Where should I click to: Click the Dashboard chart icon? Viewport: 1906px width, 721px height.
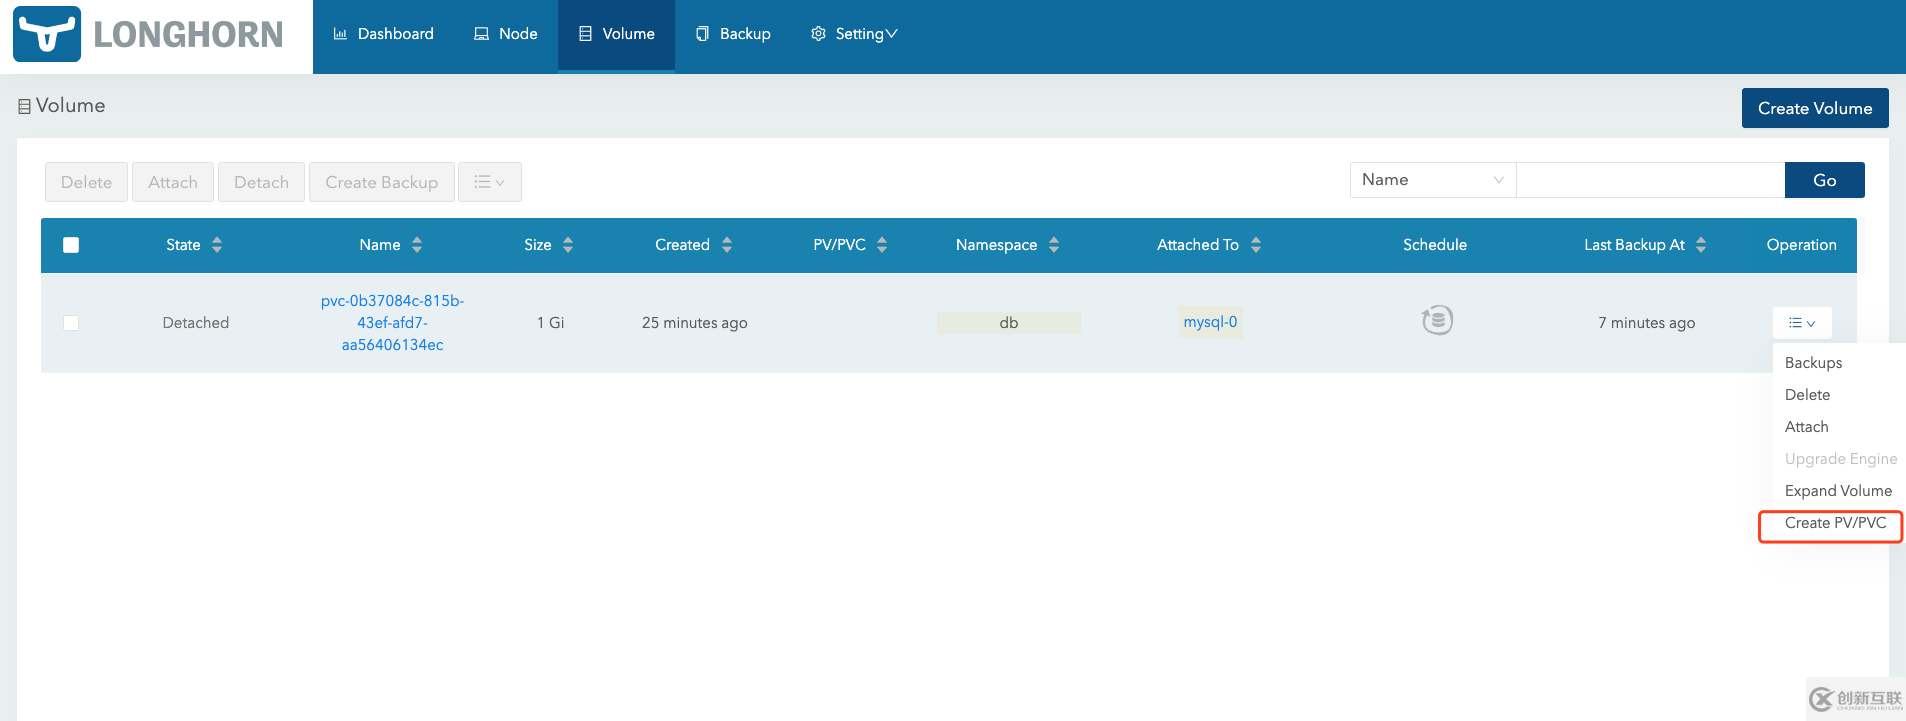click(x=340, y=34)
